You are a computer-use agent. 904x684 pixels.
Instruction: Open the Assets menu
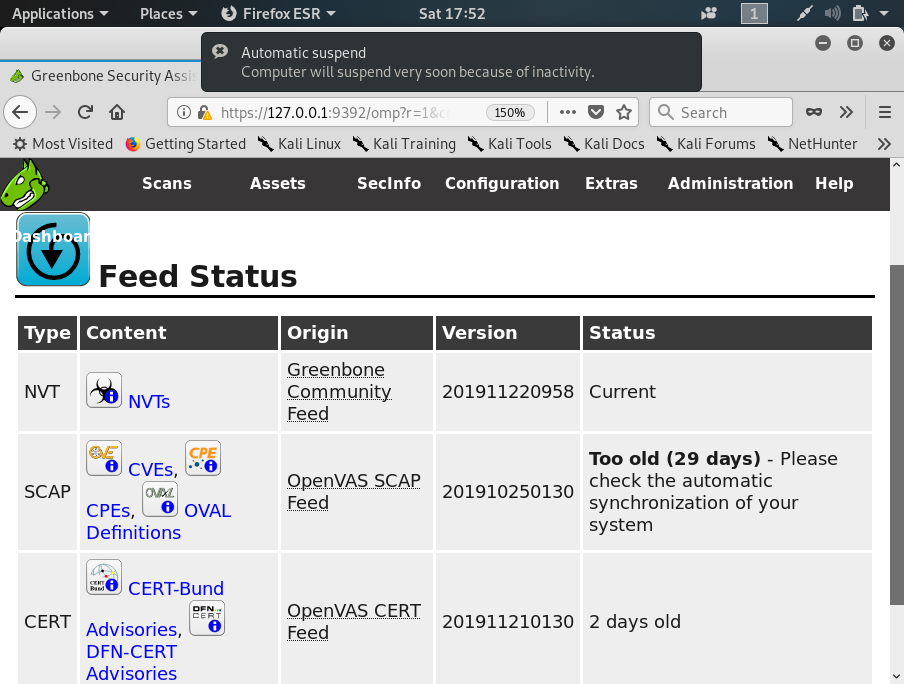277,183
